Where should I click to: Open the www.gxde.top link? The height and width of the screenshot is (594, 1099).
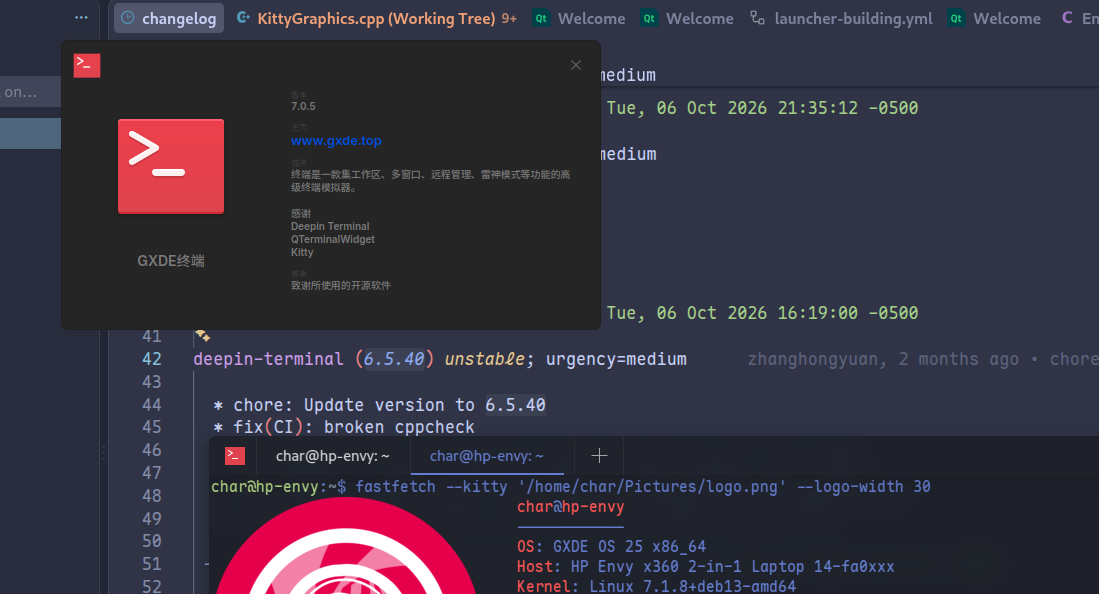pos(336,140)
